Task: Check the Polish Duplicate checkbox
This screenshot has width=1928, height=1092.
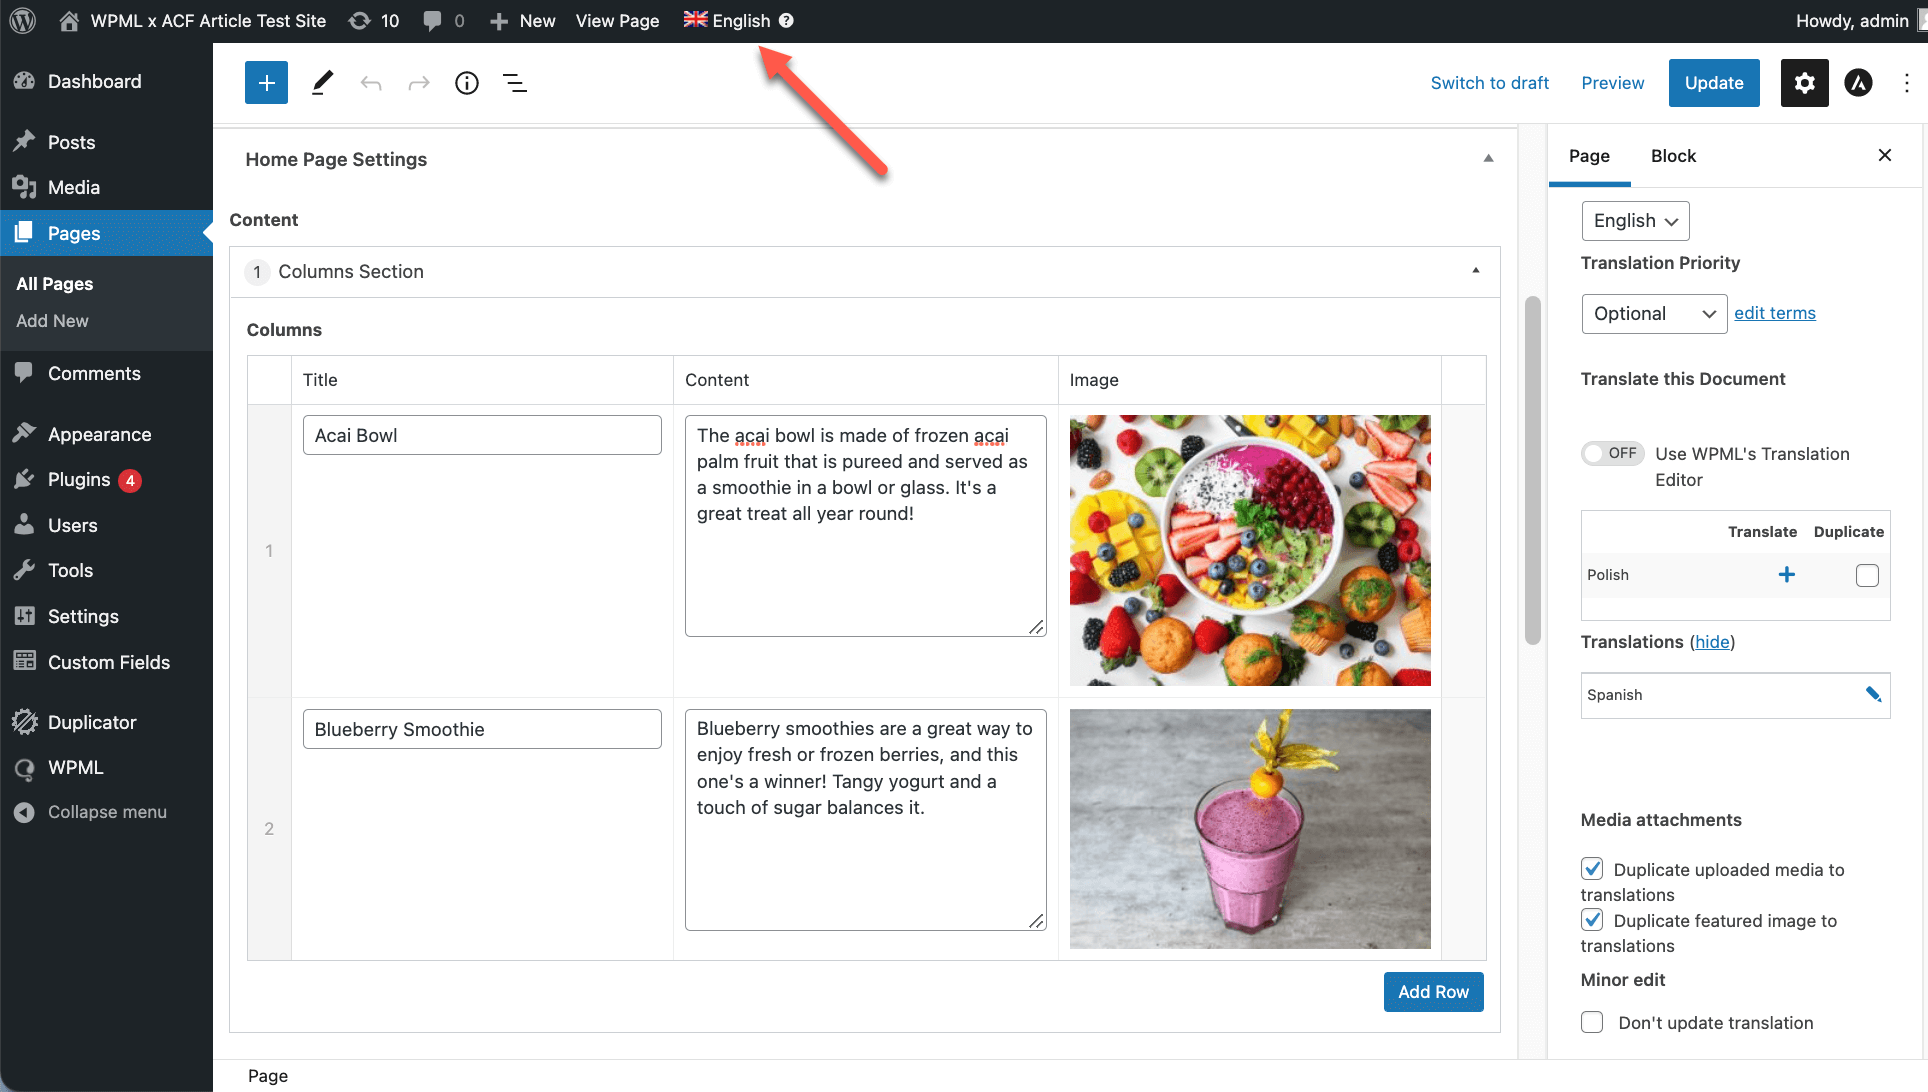Action: [x=1867, y=575]
